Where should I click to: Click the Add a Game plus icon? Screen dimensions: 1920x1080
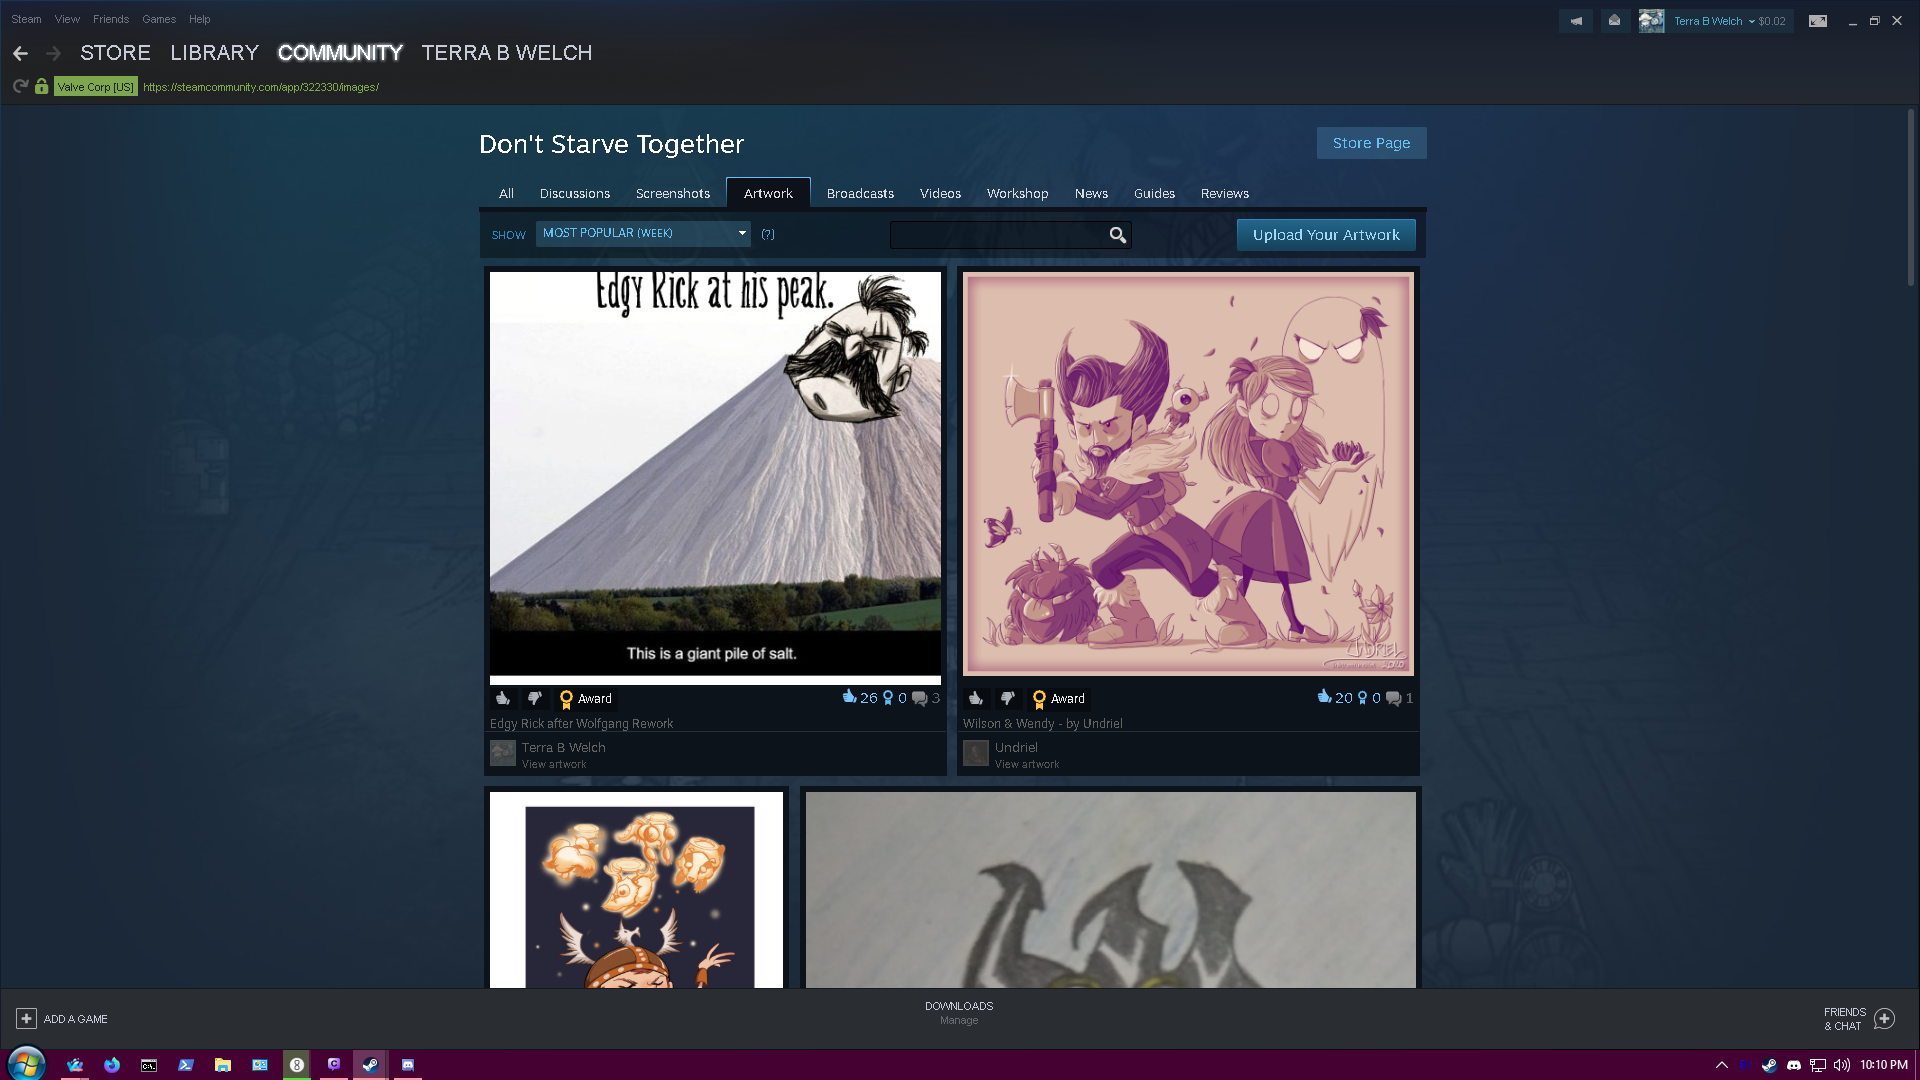tap(27, 1019)
